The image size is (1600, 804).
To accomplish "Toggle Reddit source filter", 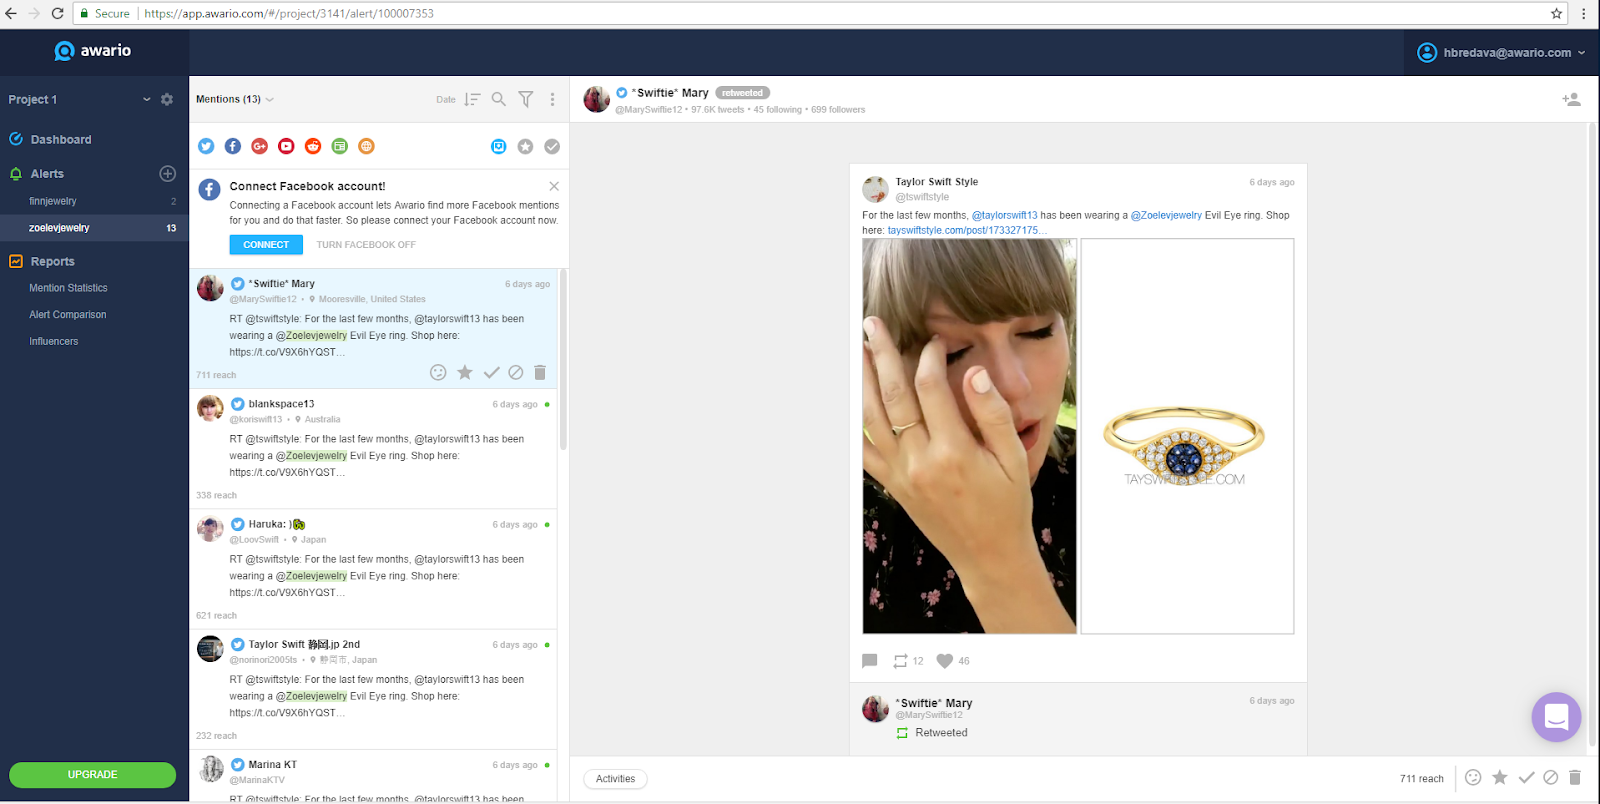I will click(313, 146).
